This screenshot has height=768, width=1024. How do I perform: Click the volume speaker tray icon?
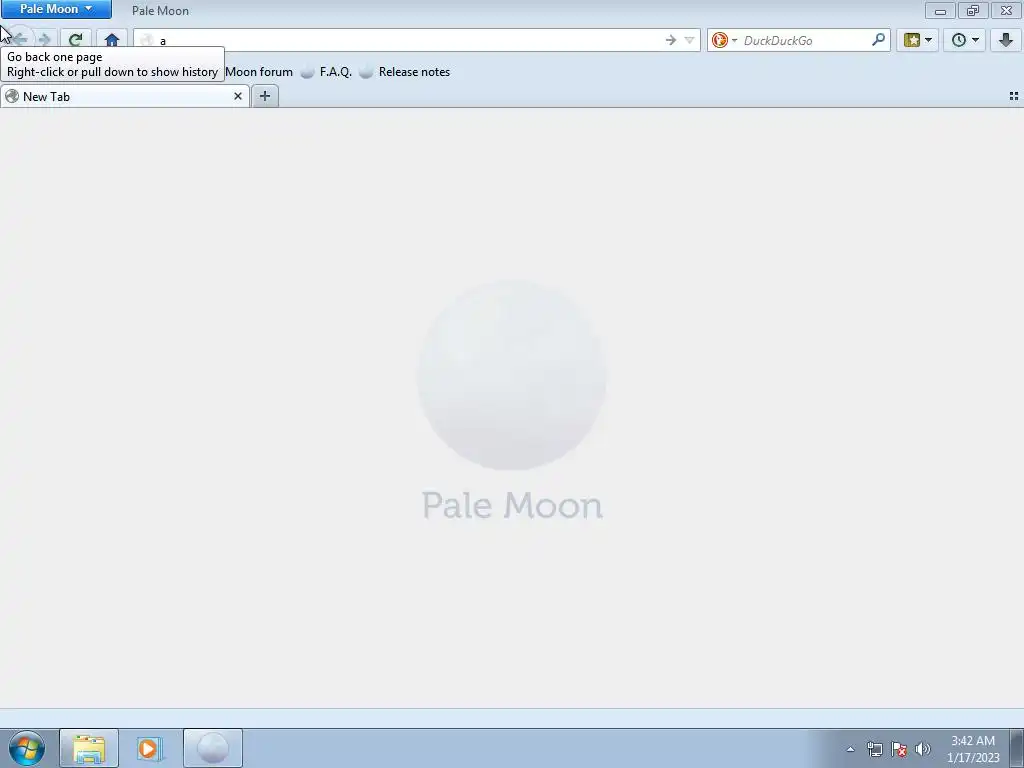923,749
